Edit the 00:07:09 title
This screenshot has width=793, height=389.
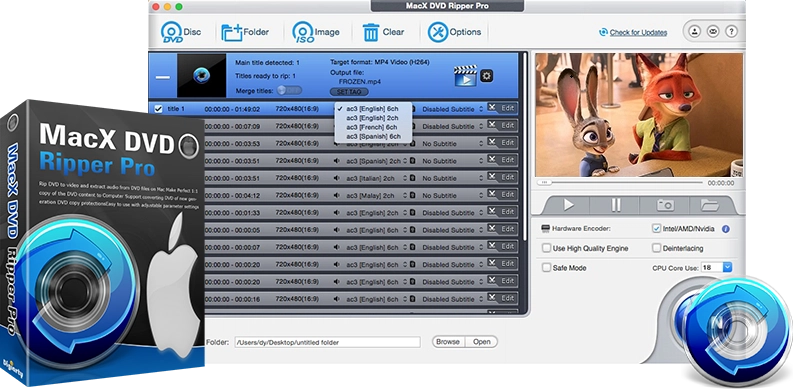[501, 125]
